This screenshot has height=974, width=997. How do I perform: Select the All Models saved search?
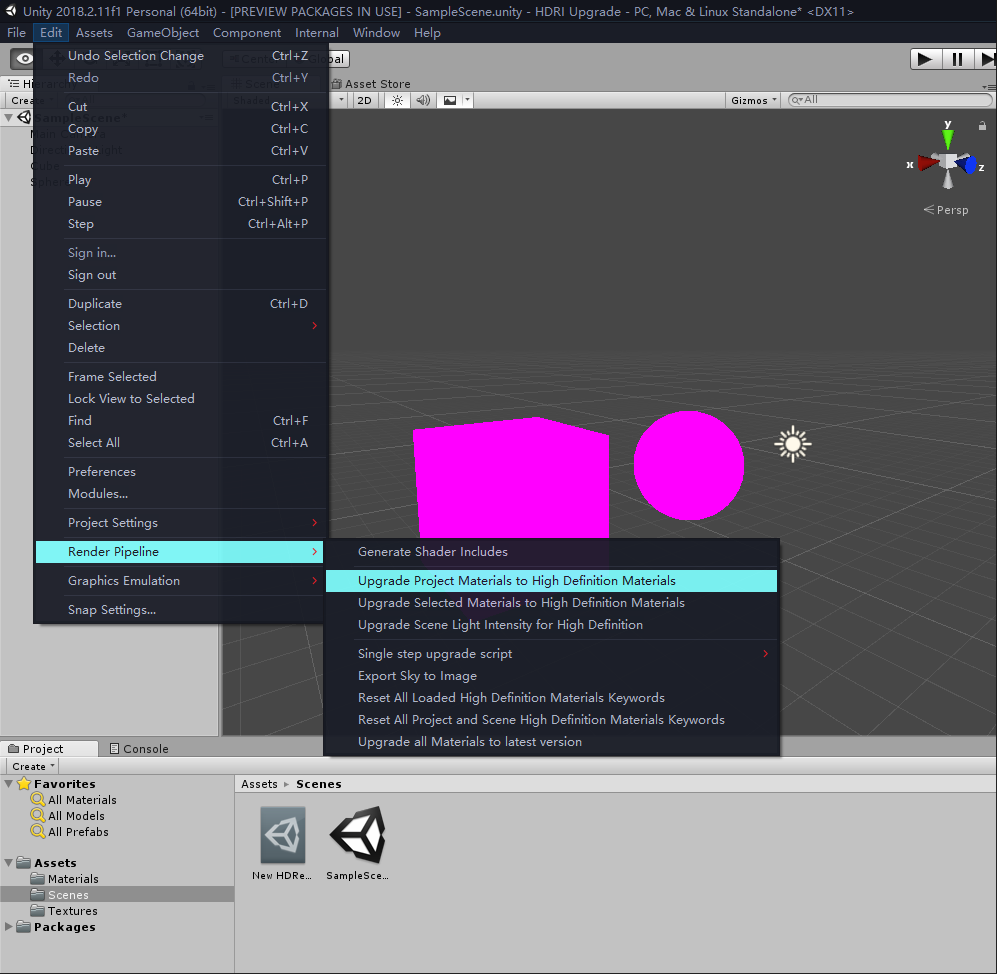68,816
